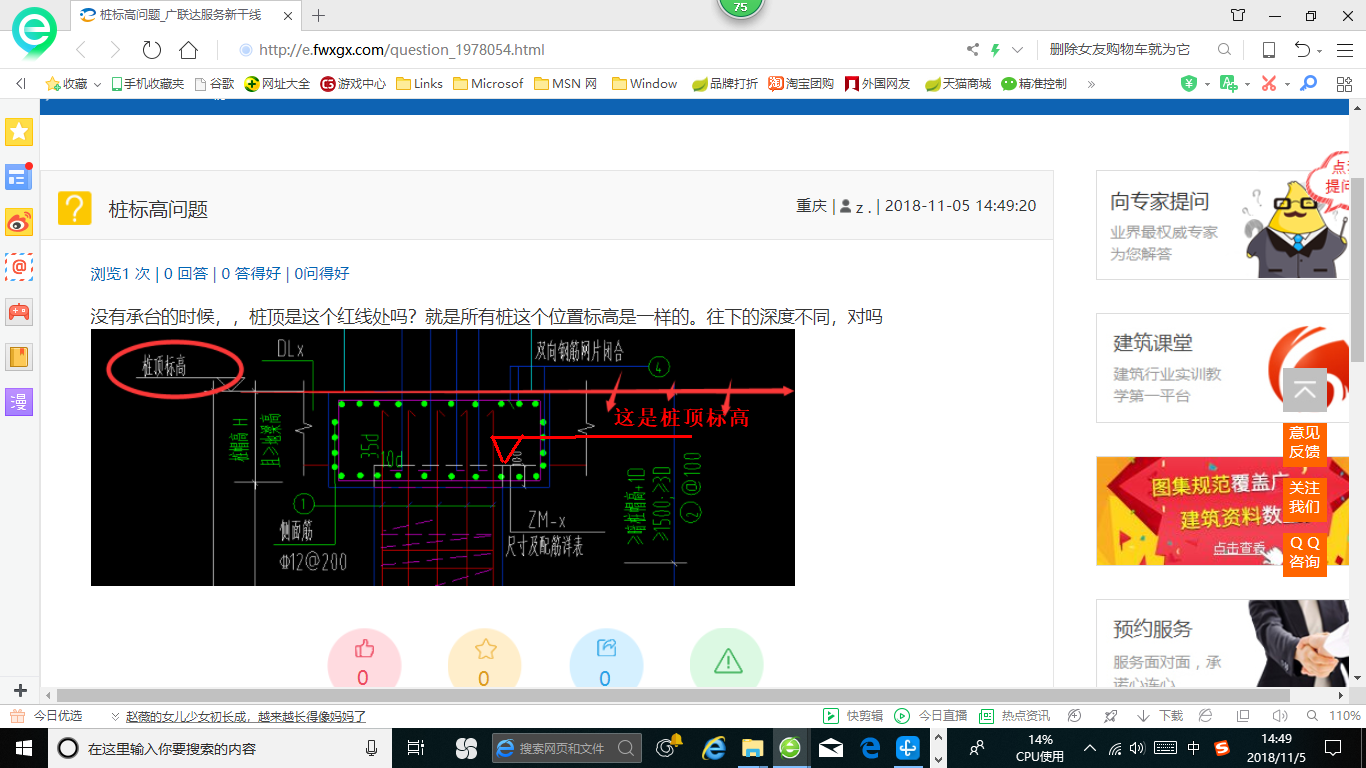This screenshot has width=1366, height=768.
Task: Click the share icon in address bar
Action: 973,50
